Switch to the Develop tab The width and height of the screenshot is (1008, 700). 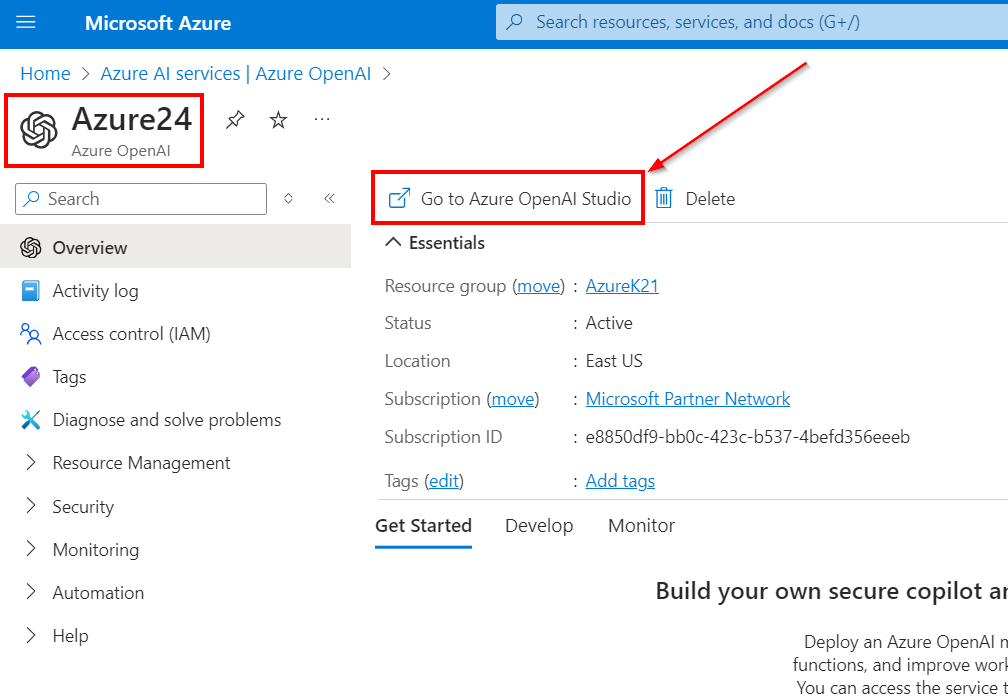(x=539, y=526)
